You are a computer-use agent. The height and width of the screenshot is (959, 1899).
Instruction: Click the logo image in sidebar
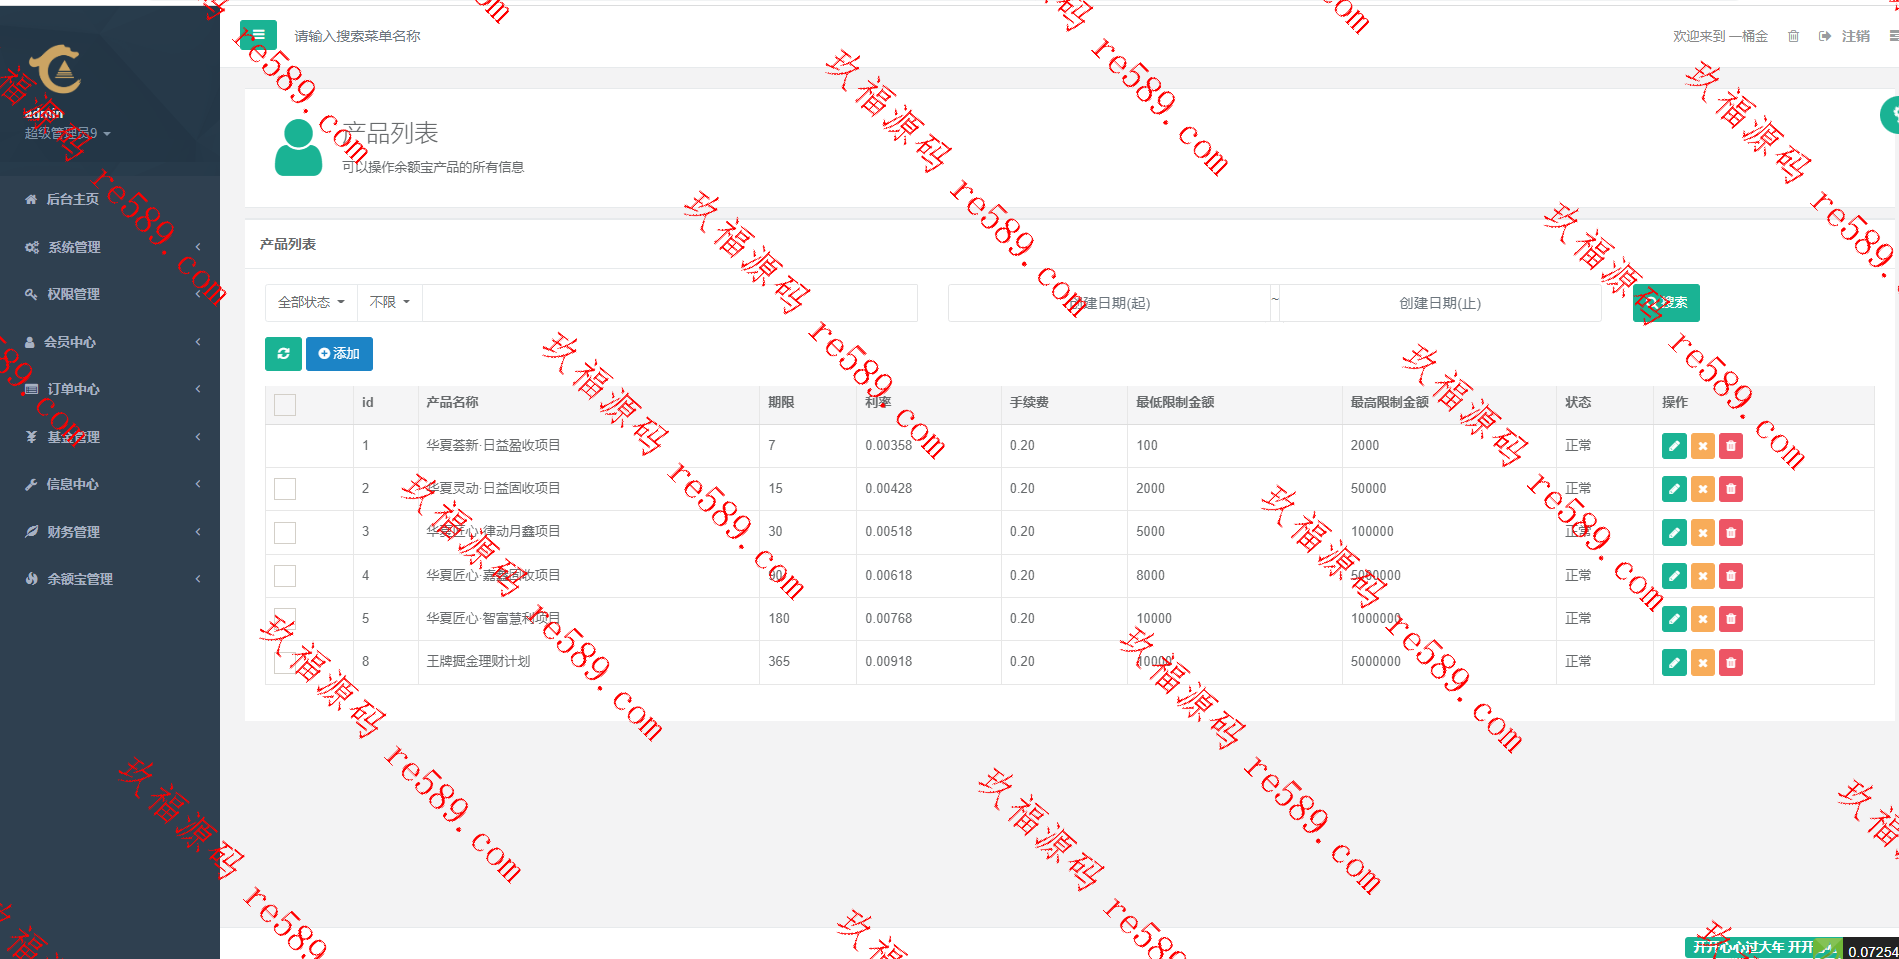click(x=55, y=70)
